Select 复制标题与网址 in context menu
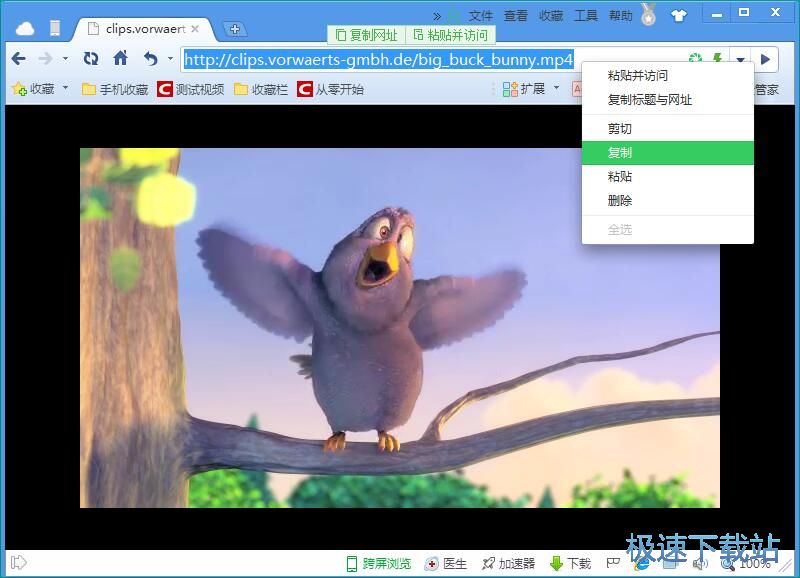The width and height of the screenshot is (800, 578). pyautogui.click(x=667, y=100)
